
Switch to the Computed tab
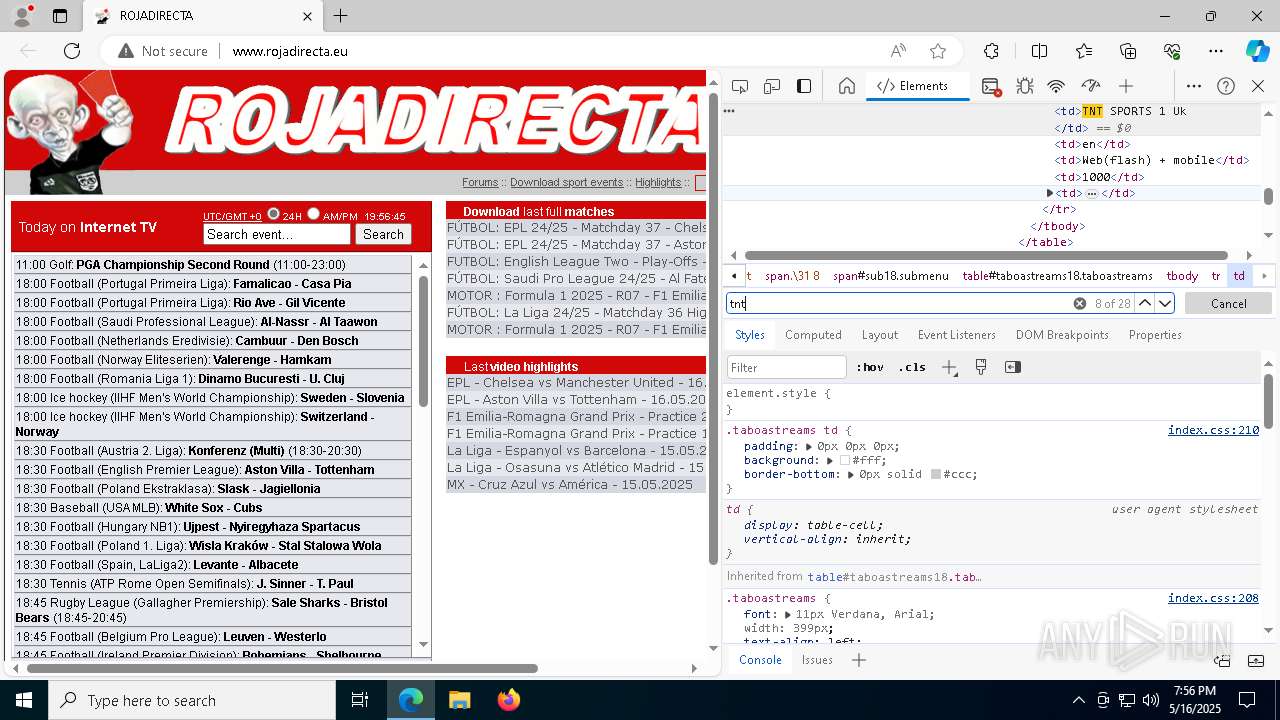click(x=813, y=335)
